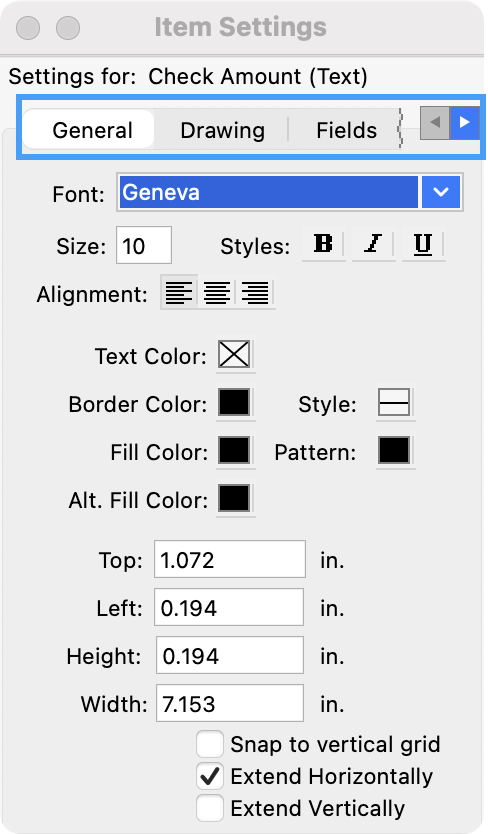Set alignment to left
The height and width of the screenshot is (834, 488).
point(179,293)
